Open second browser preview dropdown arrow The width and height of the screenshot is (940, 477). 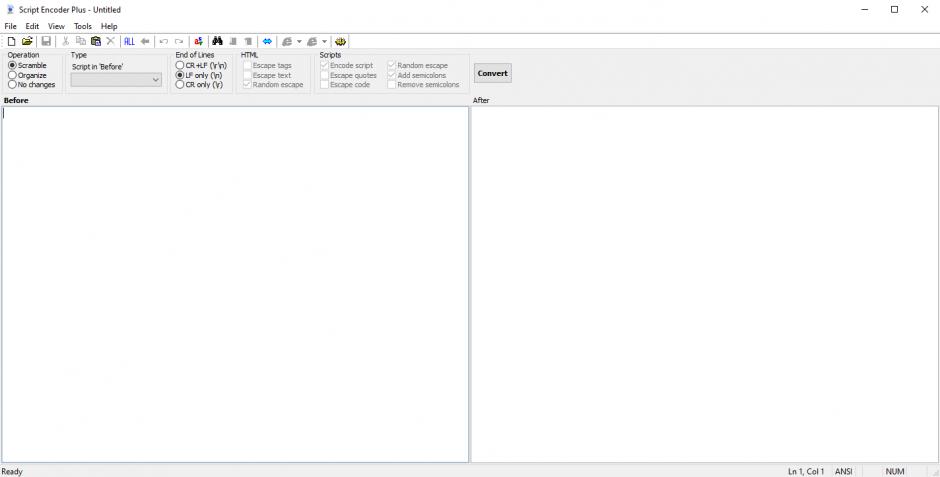tap(324, 42)
